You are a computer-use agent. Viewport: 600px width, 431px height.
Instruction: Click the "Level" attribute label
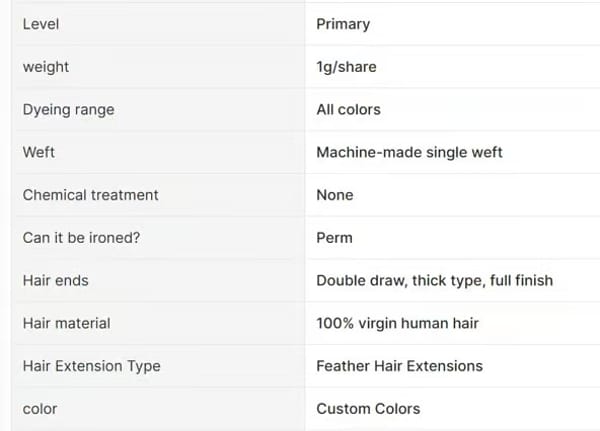click(x=40, y=24)
